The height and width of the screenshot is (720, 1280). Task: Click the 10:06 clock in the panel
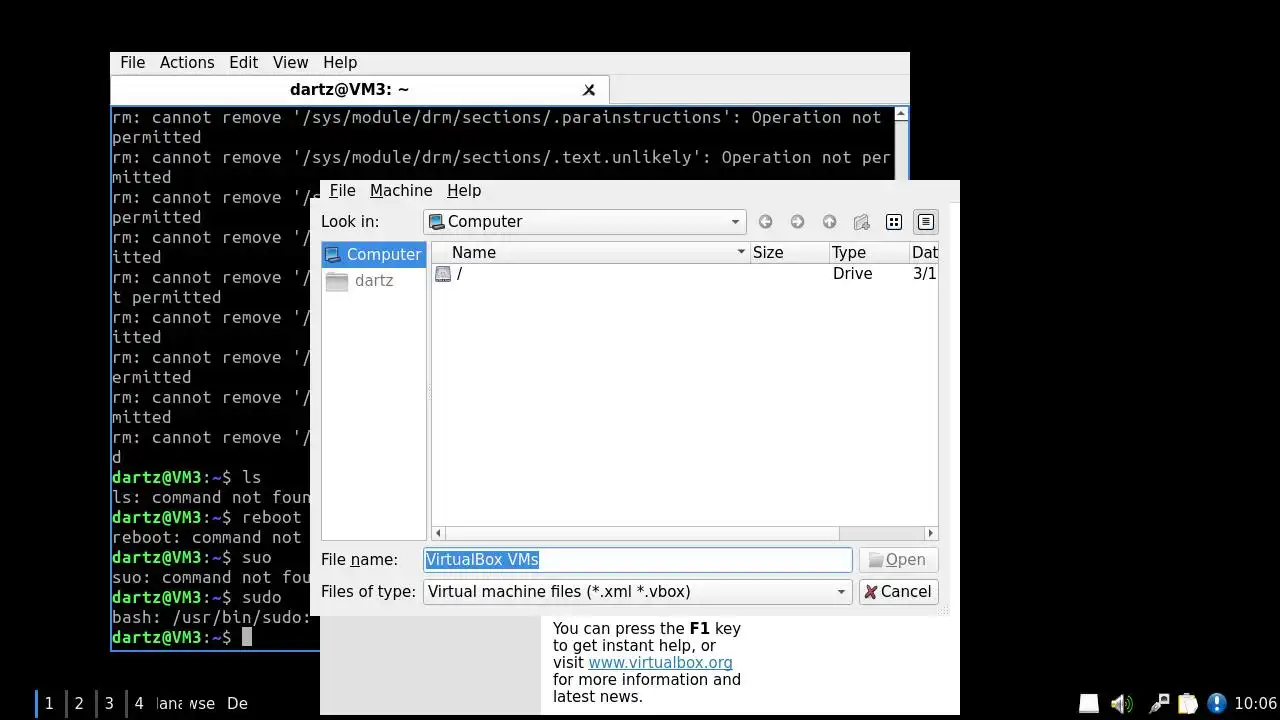(x=1256, y=704)
